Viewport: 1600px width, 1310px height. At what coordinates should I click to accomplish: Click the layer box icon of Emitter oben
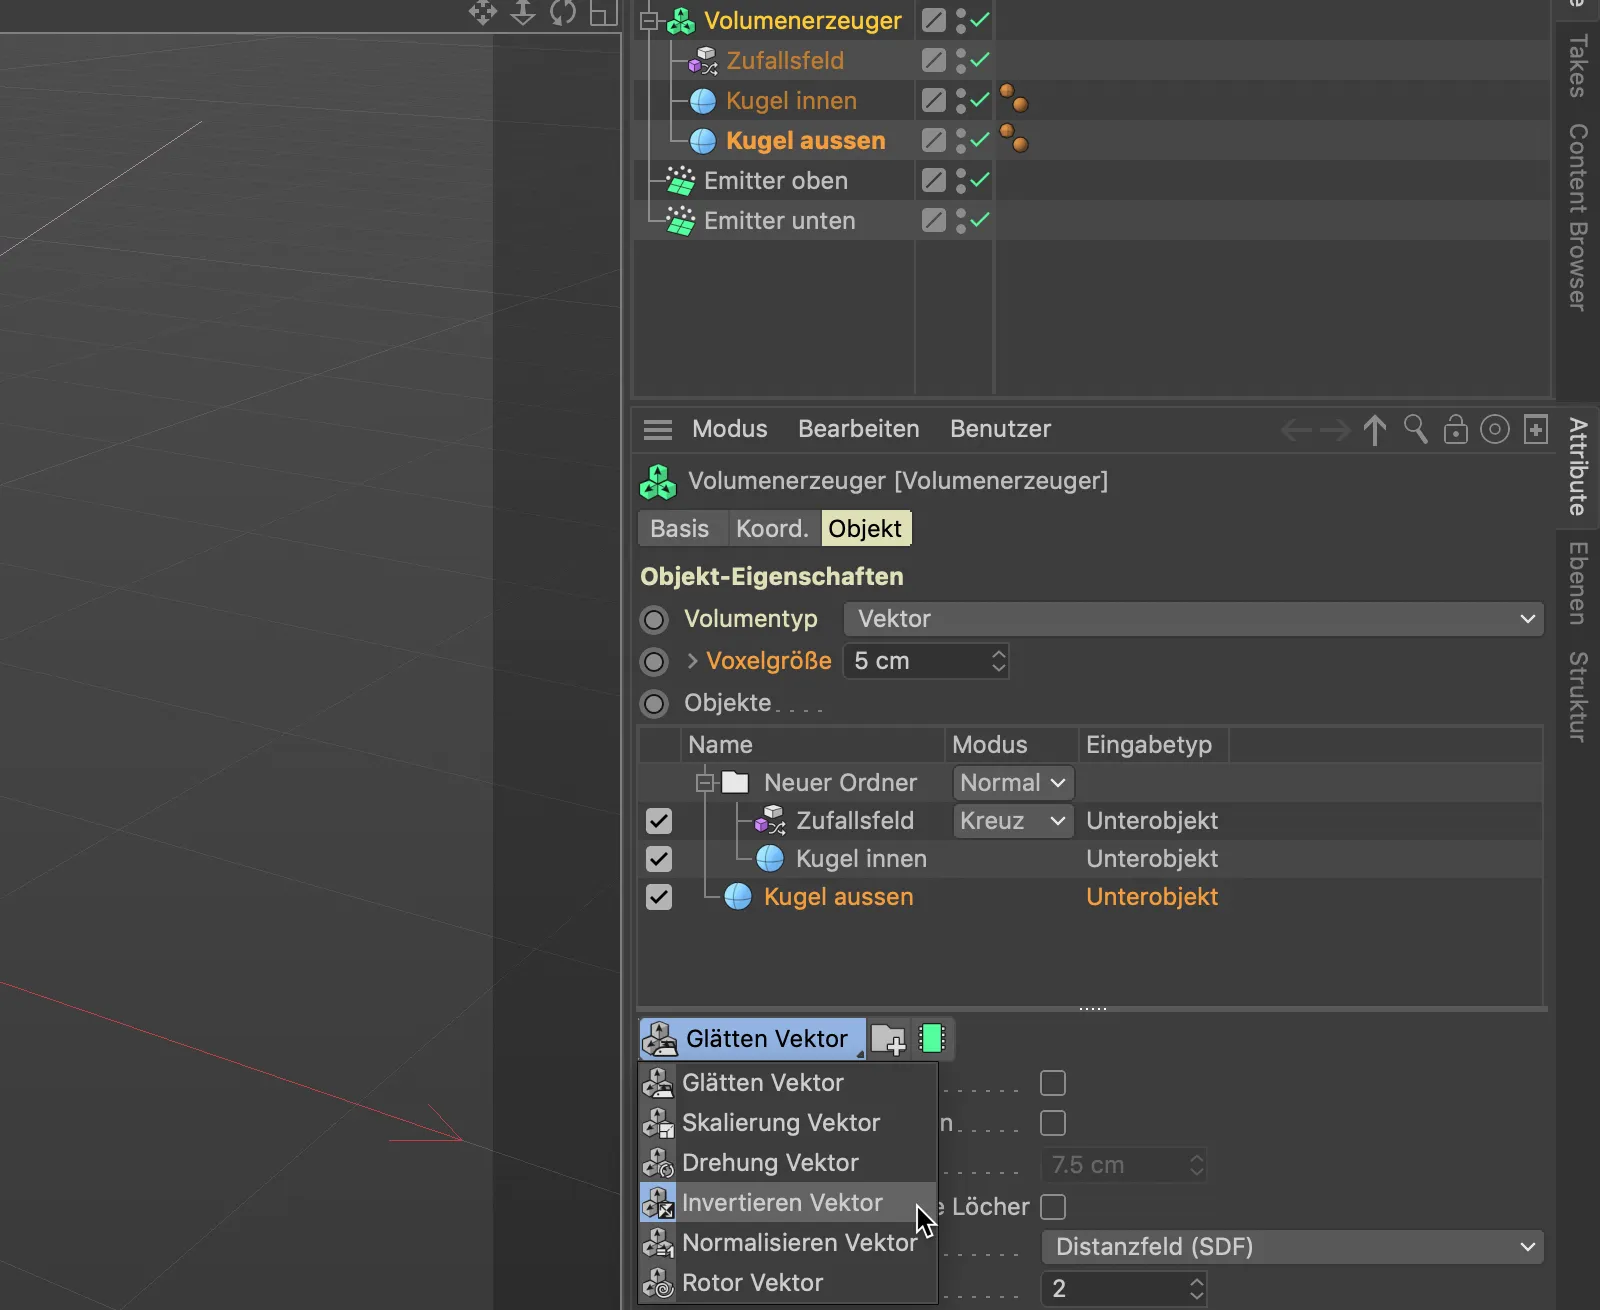pos(934,180)
